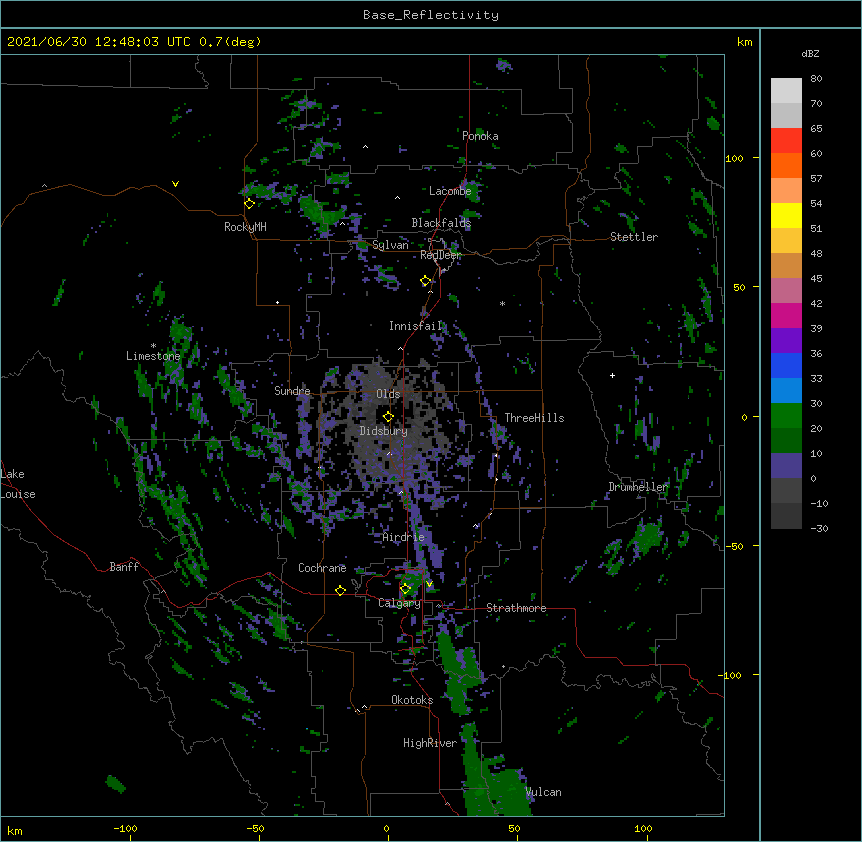Screen dimensions: 862x842
Task: Select the dBZ legend heading
Action: (x=810, y=53)
